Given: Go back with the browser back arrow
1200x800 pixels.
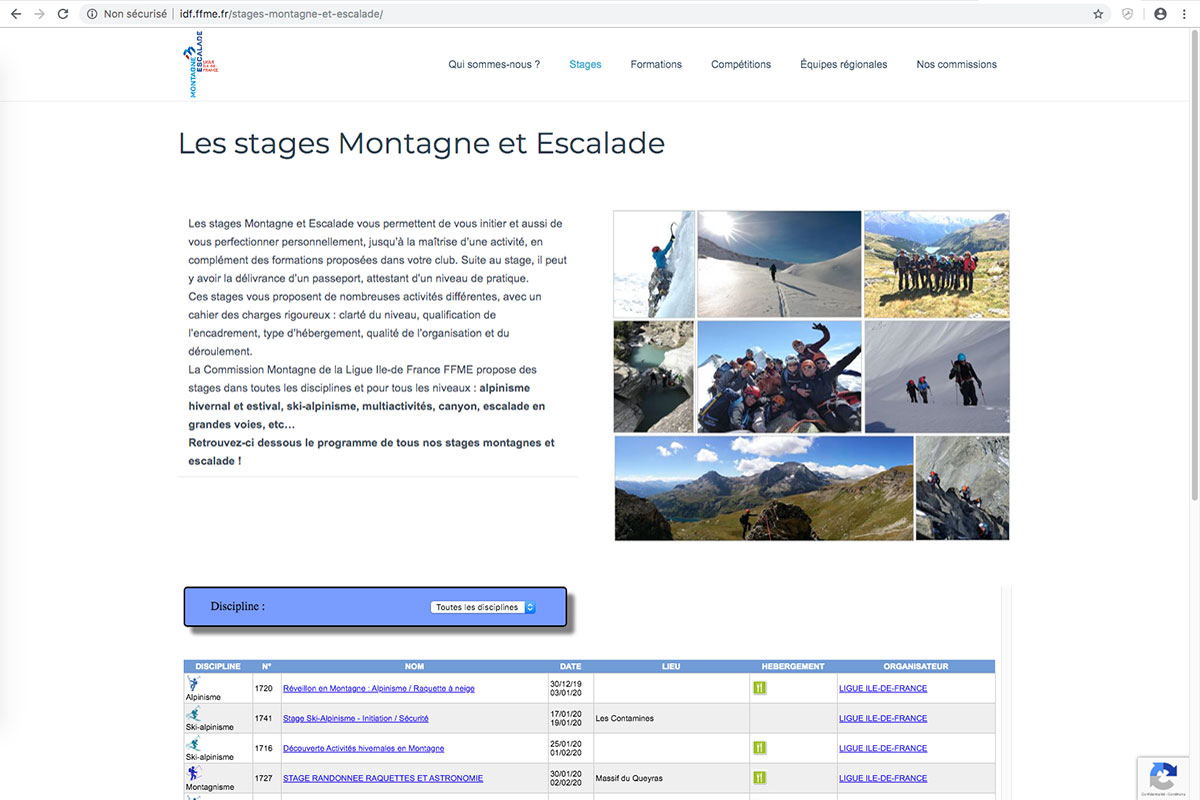Looking at the screenshot, I should coord(15,14).
